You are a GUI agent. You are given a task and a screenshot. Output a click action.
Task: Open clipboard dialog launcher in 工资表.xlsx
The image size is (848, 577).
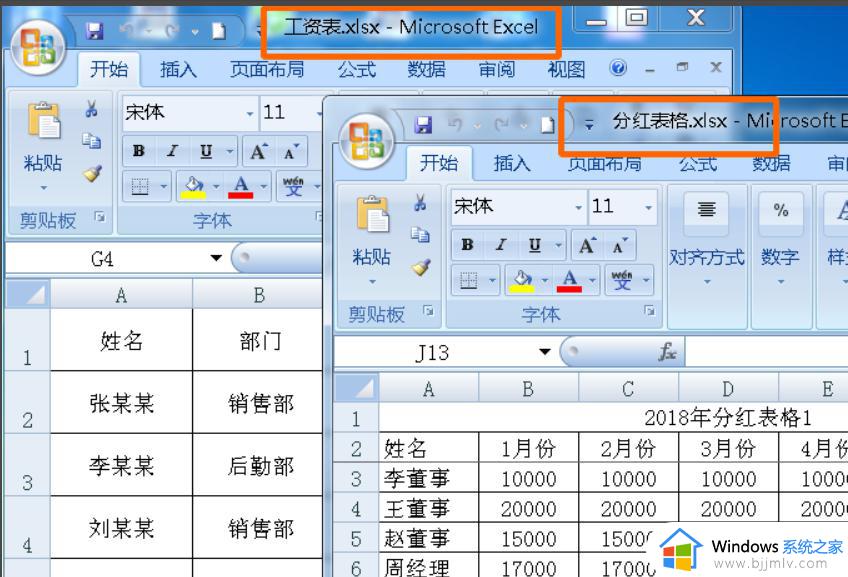click(100, 217)
